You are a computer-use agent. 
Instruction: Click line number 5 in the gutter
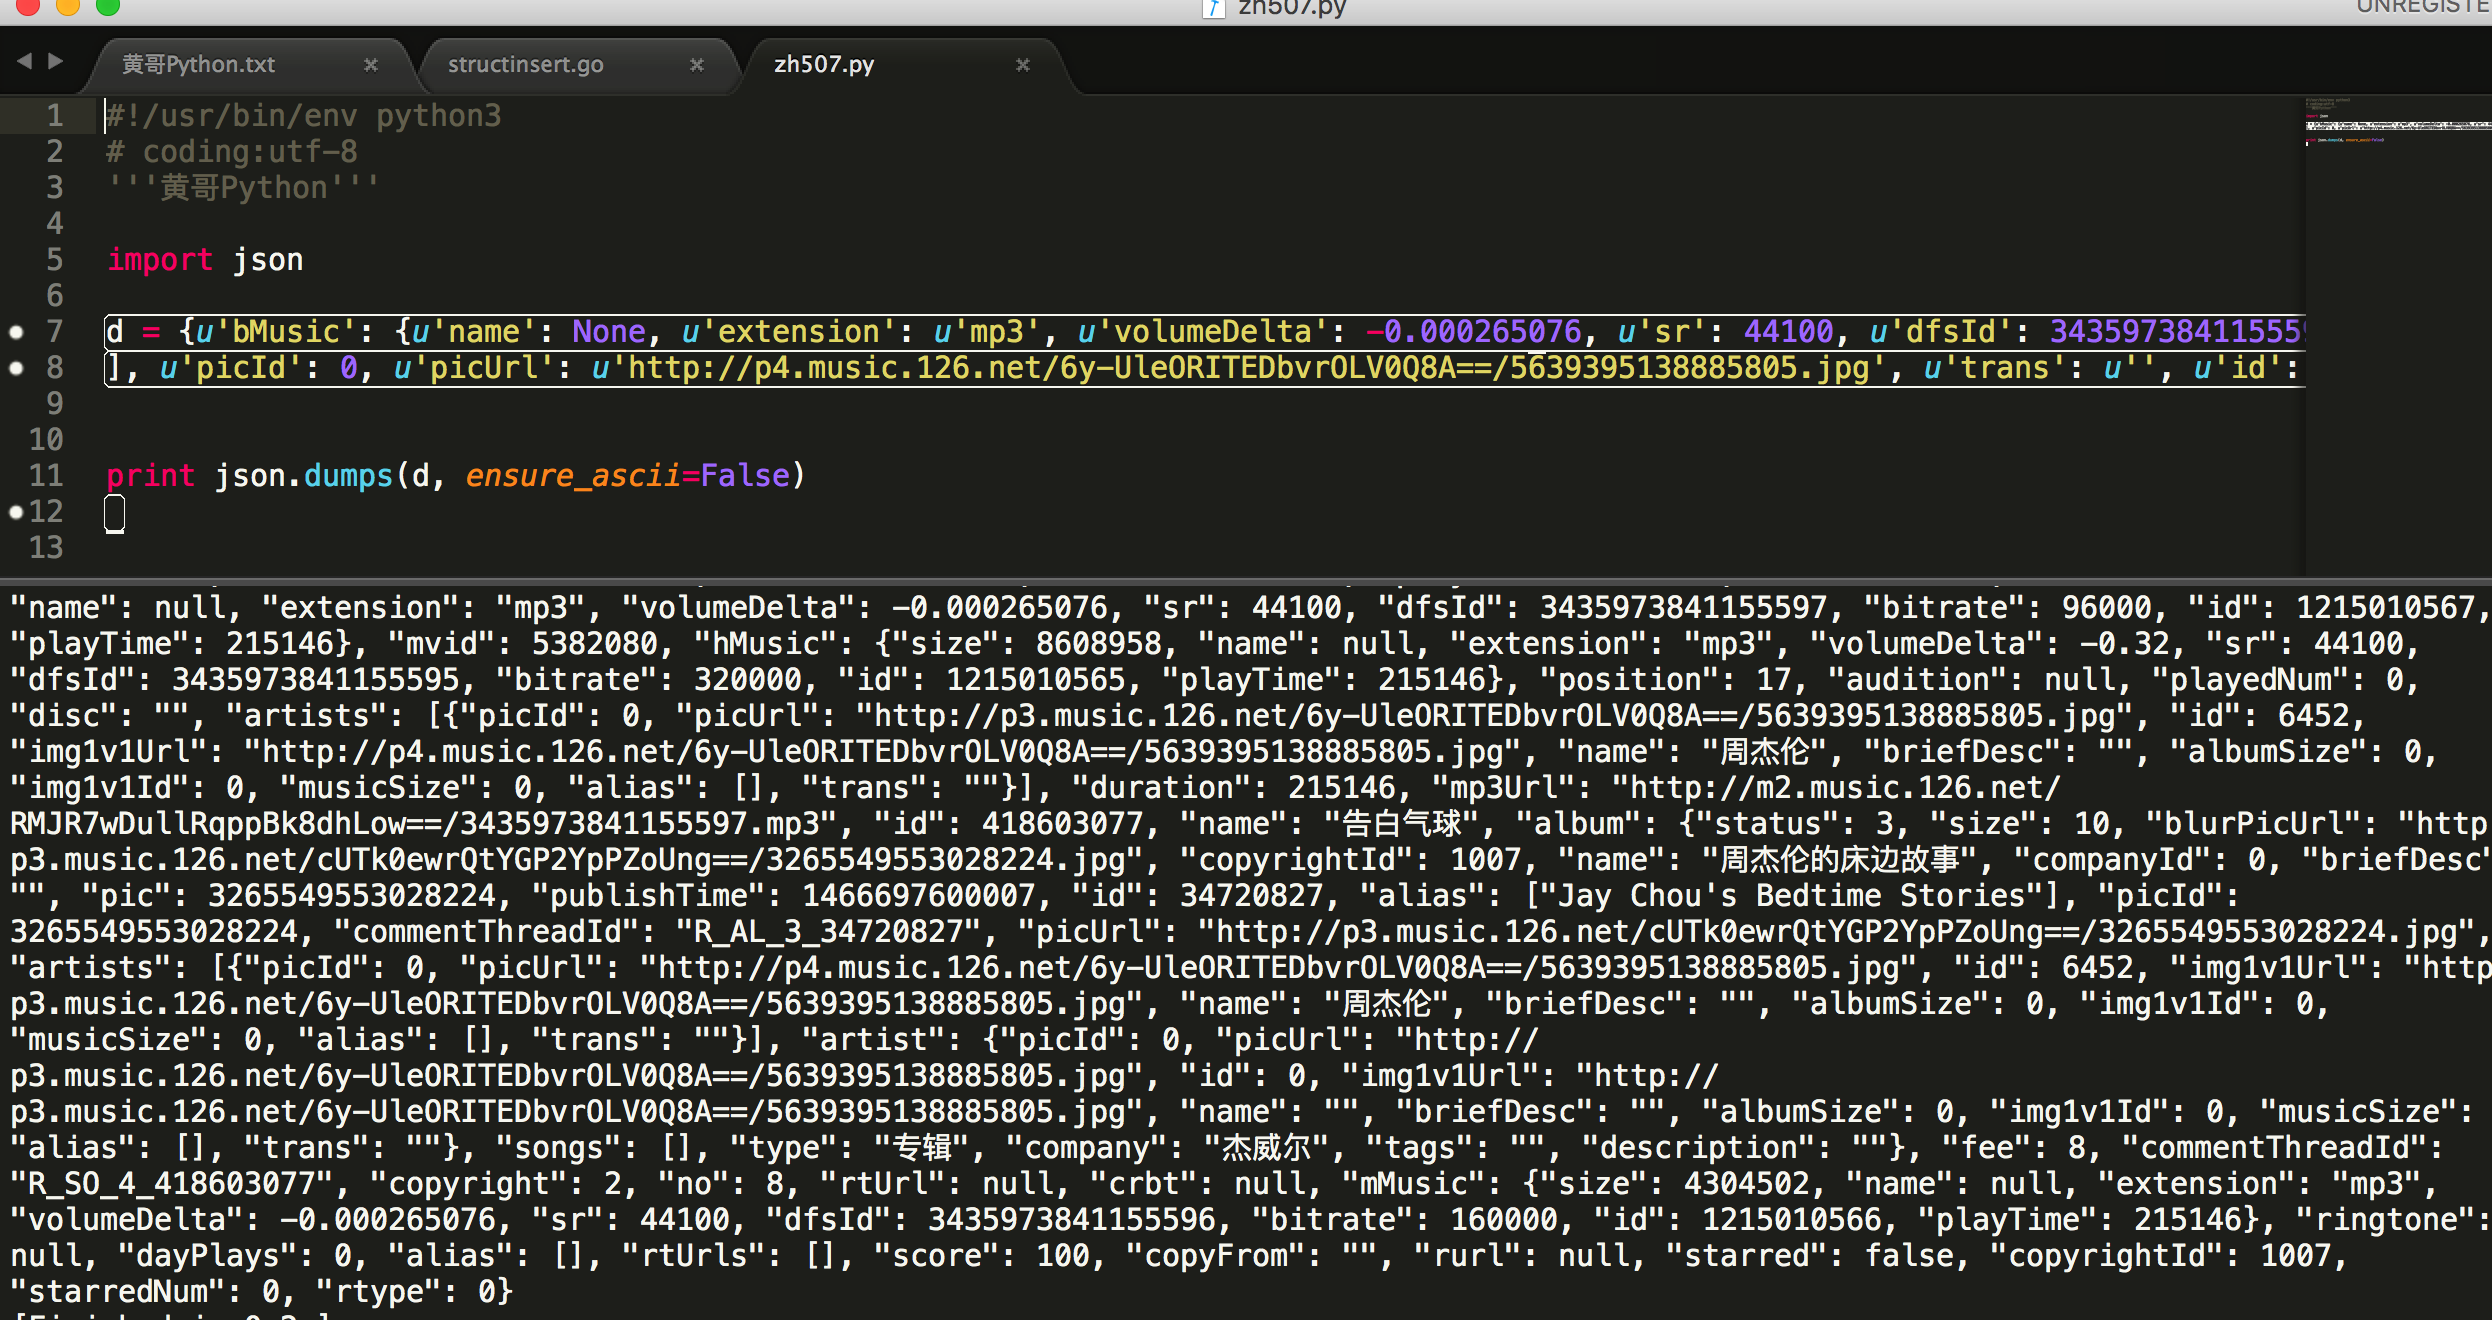pyautogui.click(x=54, y=260)
